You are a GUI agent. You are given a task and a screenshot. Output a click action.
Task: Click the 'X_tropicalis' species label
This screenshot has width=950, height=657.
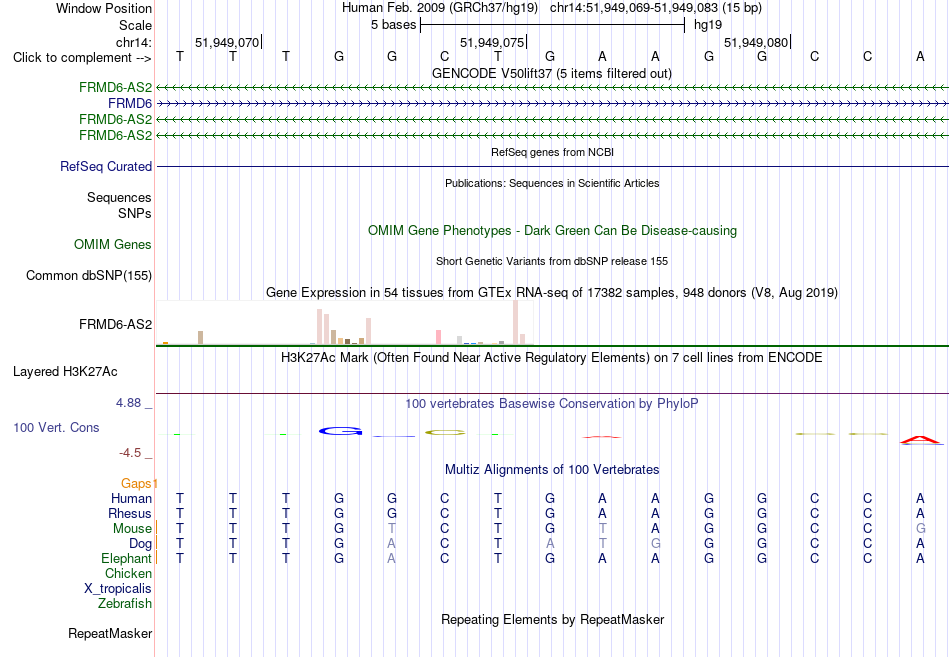[118, 589]
